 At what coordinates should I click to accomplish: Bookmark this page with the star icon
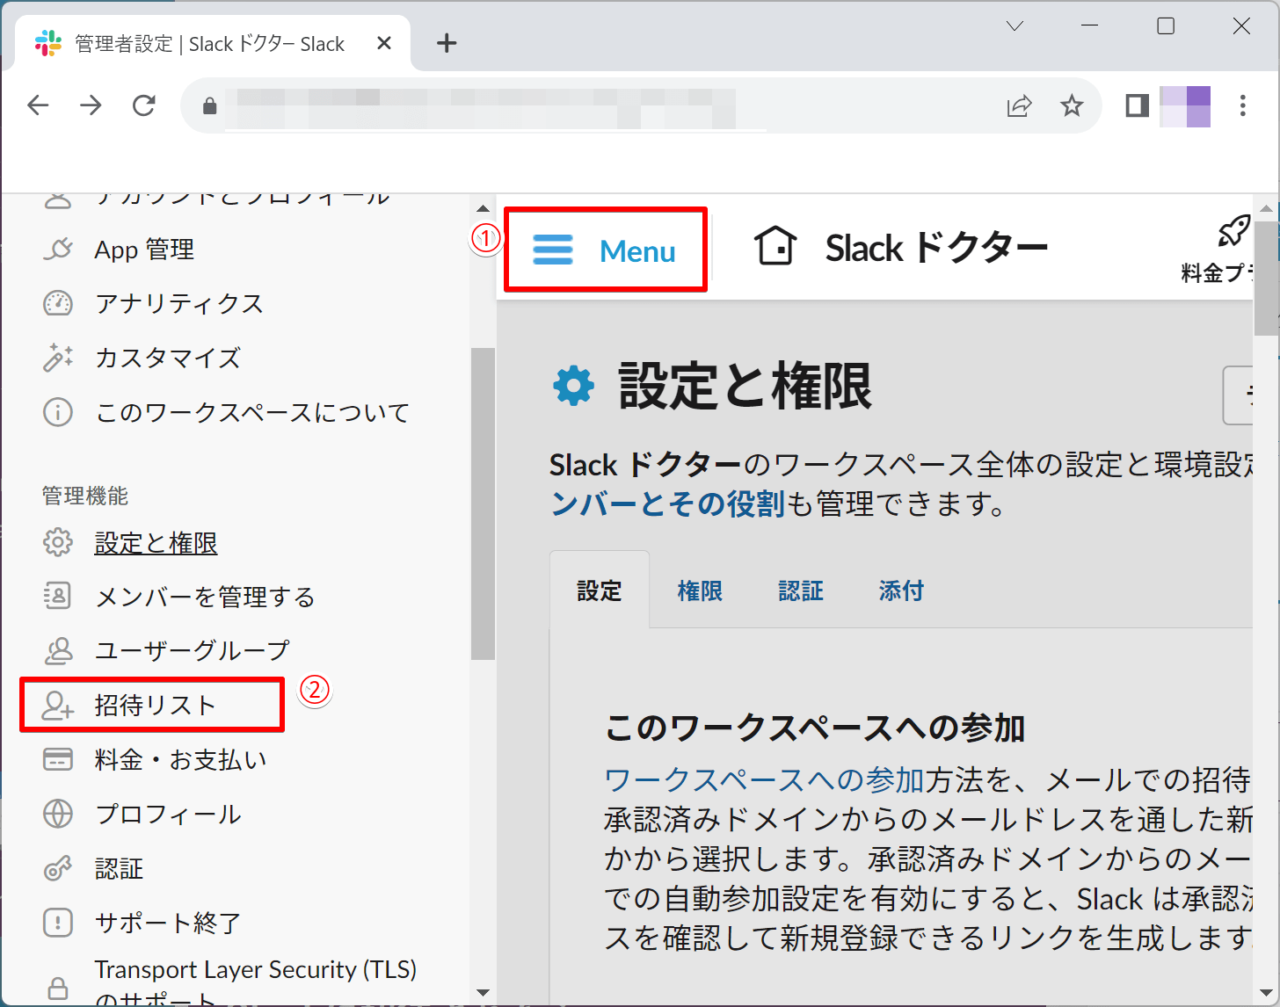(x=1072, y=105)
